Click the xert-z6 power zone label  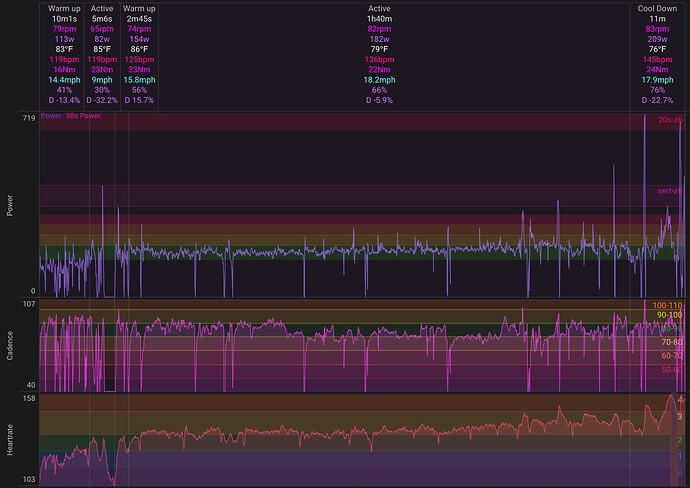(669, 191)
